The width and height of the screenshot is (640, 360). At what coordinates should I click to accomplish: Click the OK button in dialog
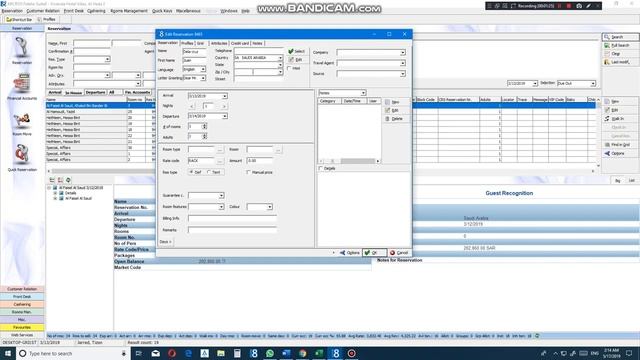tap(374, 253)
